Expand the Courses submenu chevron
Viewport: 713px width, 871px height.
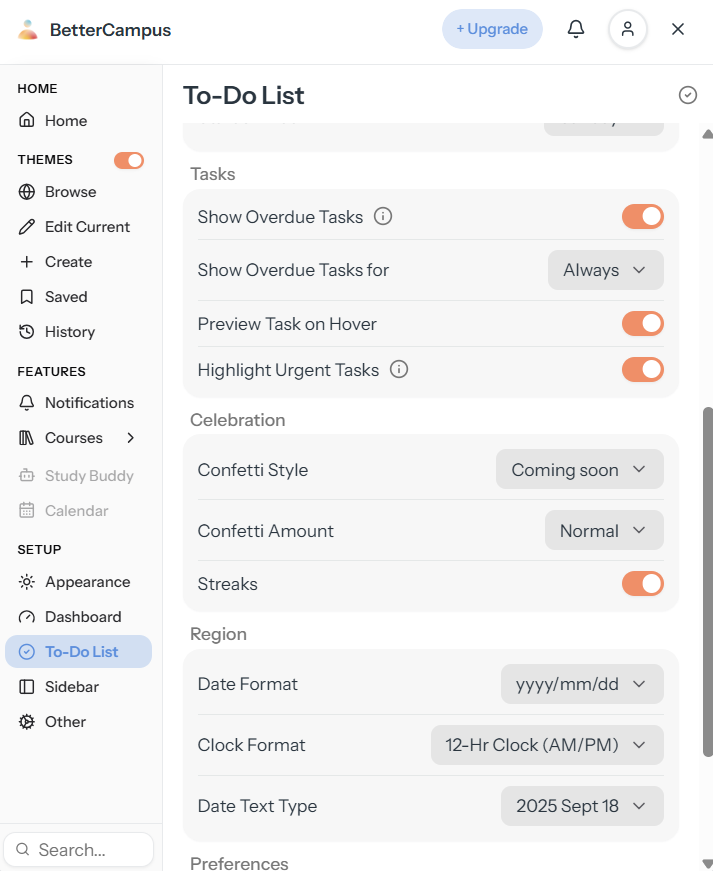130,438
